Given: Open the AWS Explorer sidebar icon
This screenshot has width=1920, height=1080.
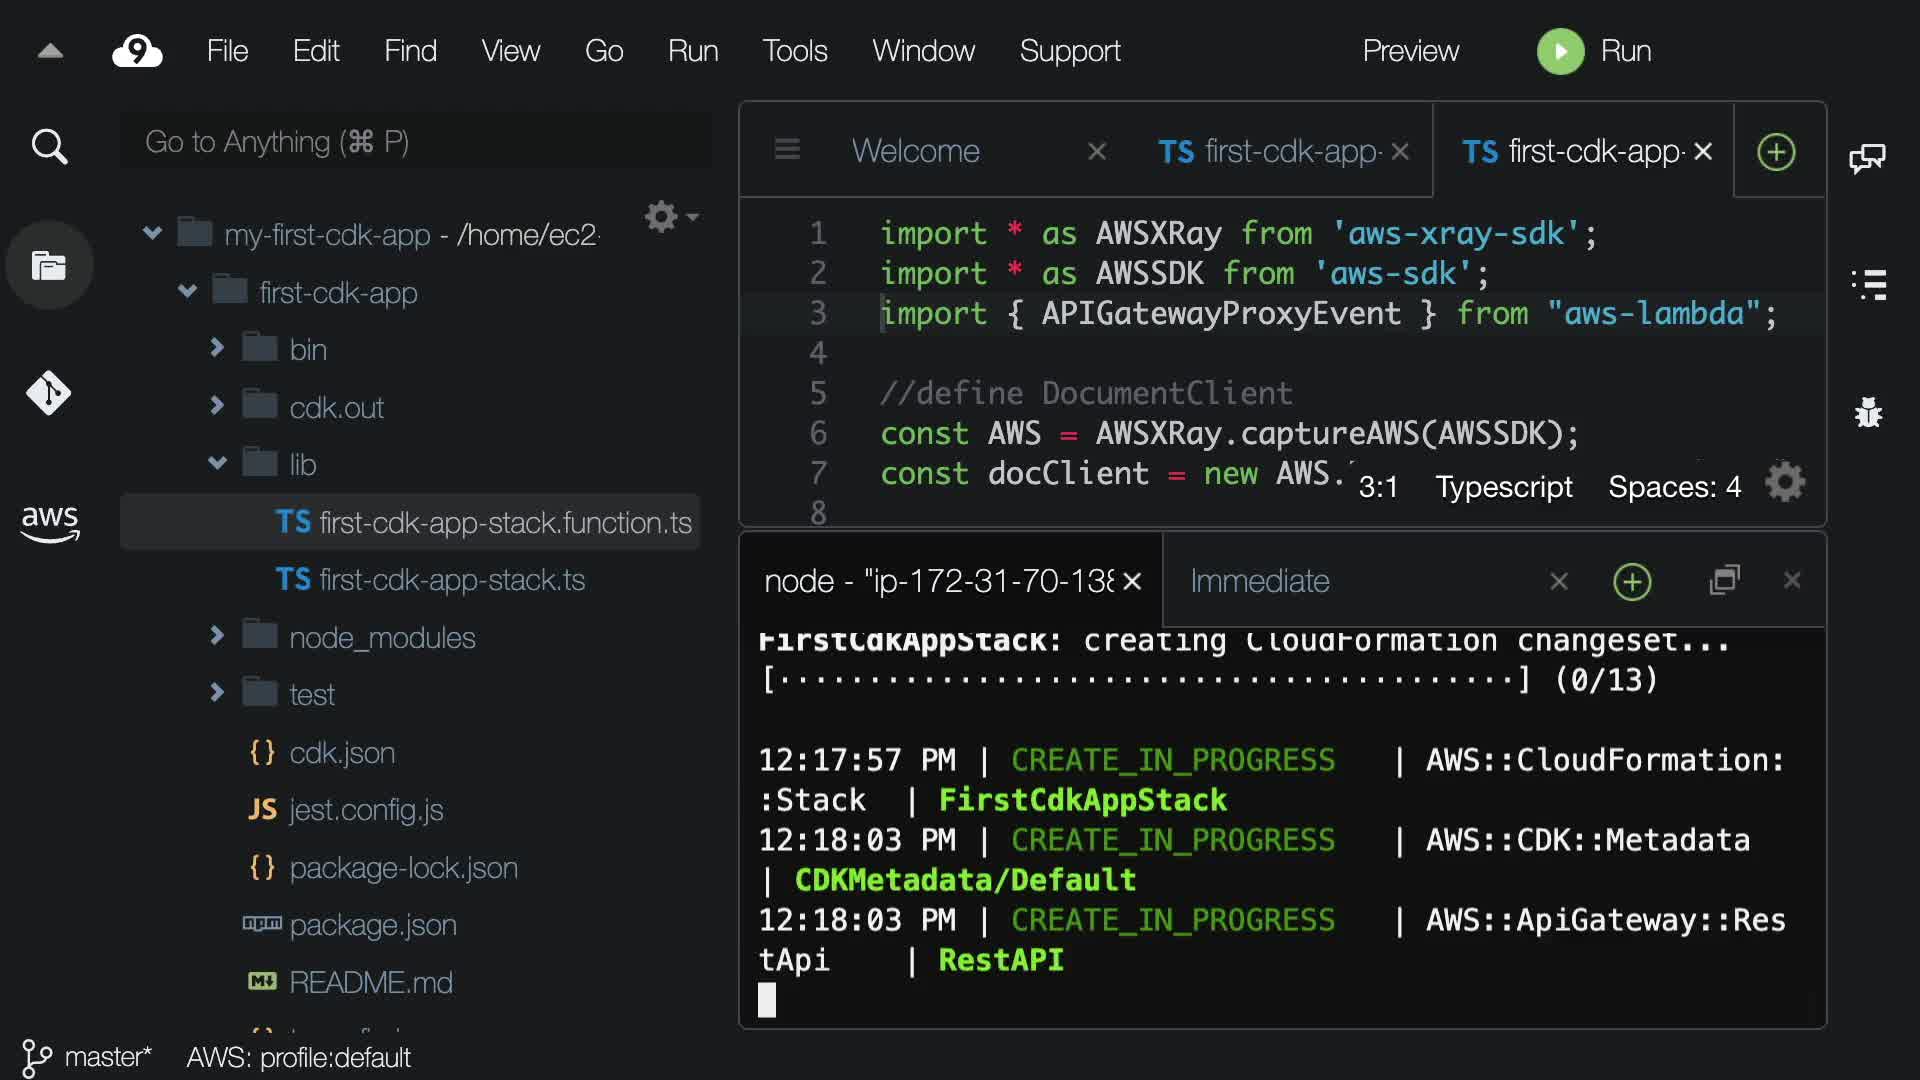Looking at the screenshot, I should (49, 522).
